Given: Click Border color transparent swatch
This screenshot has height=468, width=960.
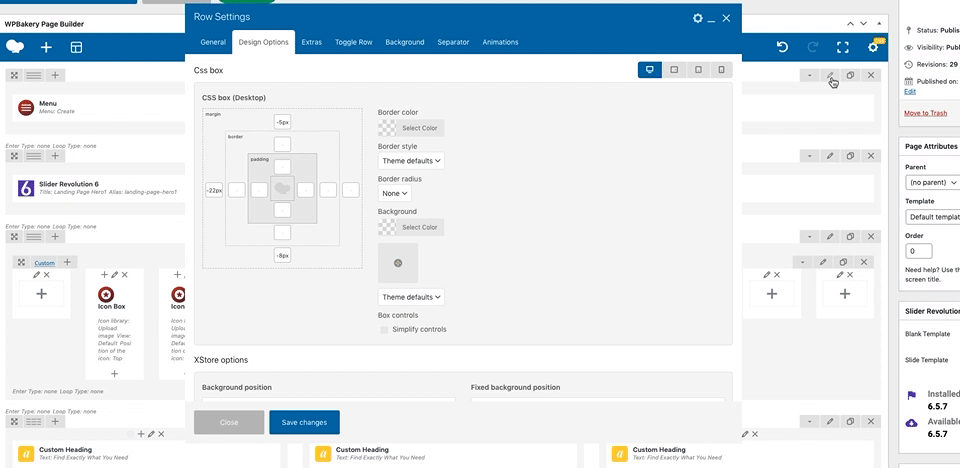Looking at the screenshot, I should (x=387, y=128).
